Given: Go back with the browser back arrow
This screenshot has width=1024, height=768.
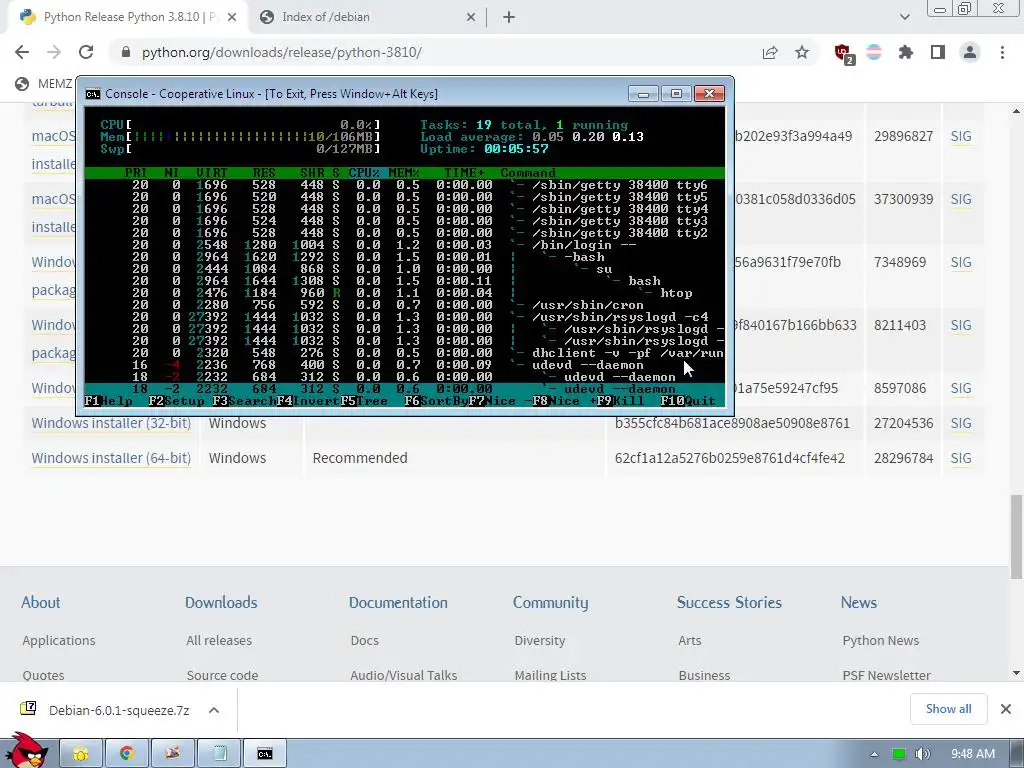Looking at the screenshot, I should pos(22,52).
